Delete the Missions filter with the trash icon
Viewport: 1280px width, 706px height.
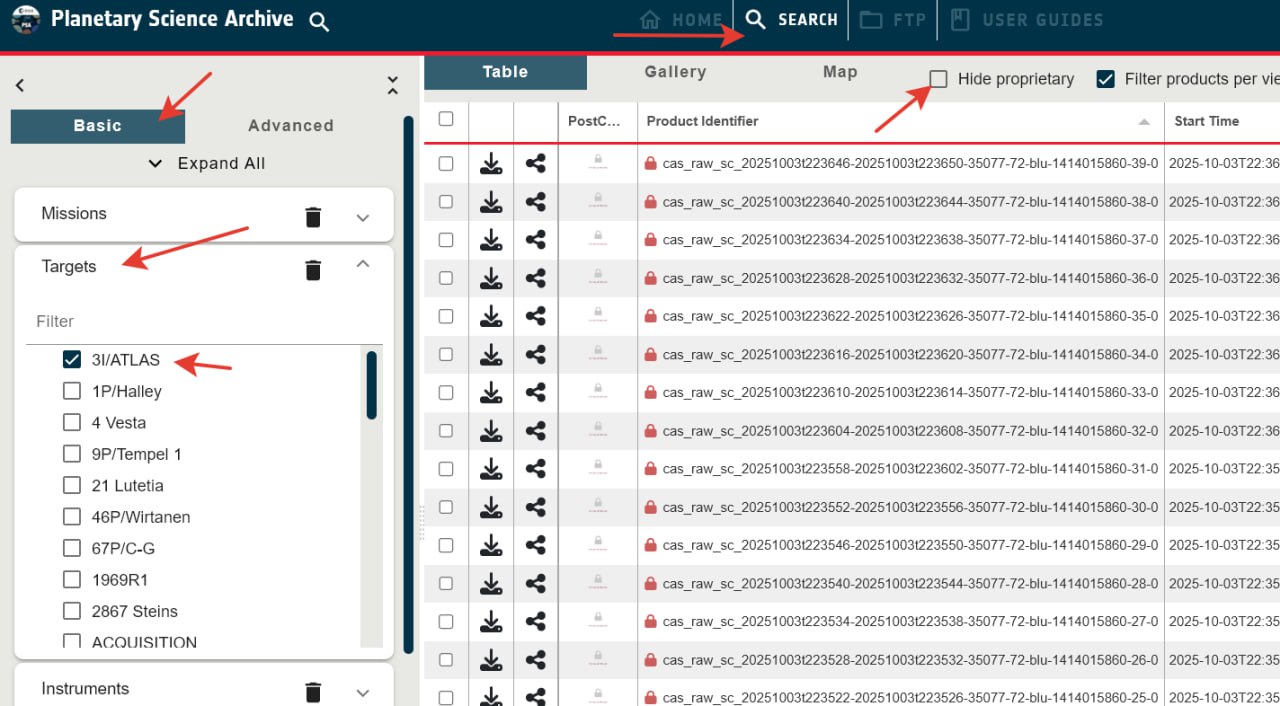point(313,217)
